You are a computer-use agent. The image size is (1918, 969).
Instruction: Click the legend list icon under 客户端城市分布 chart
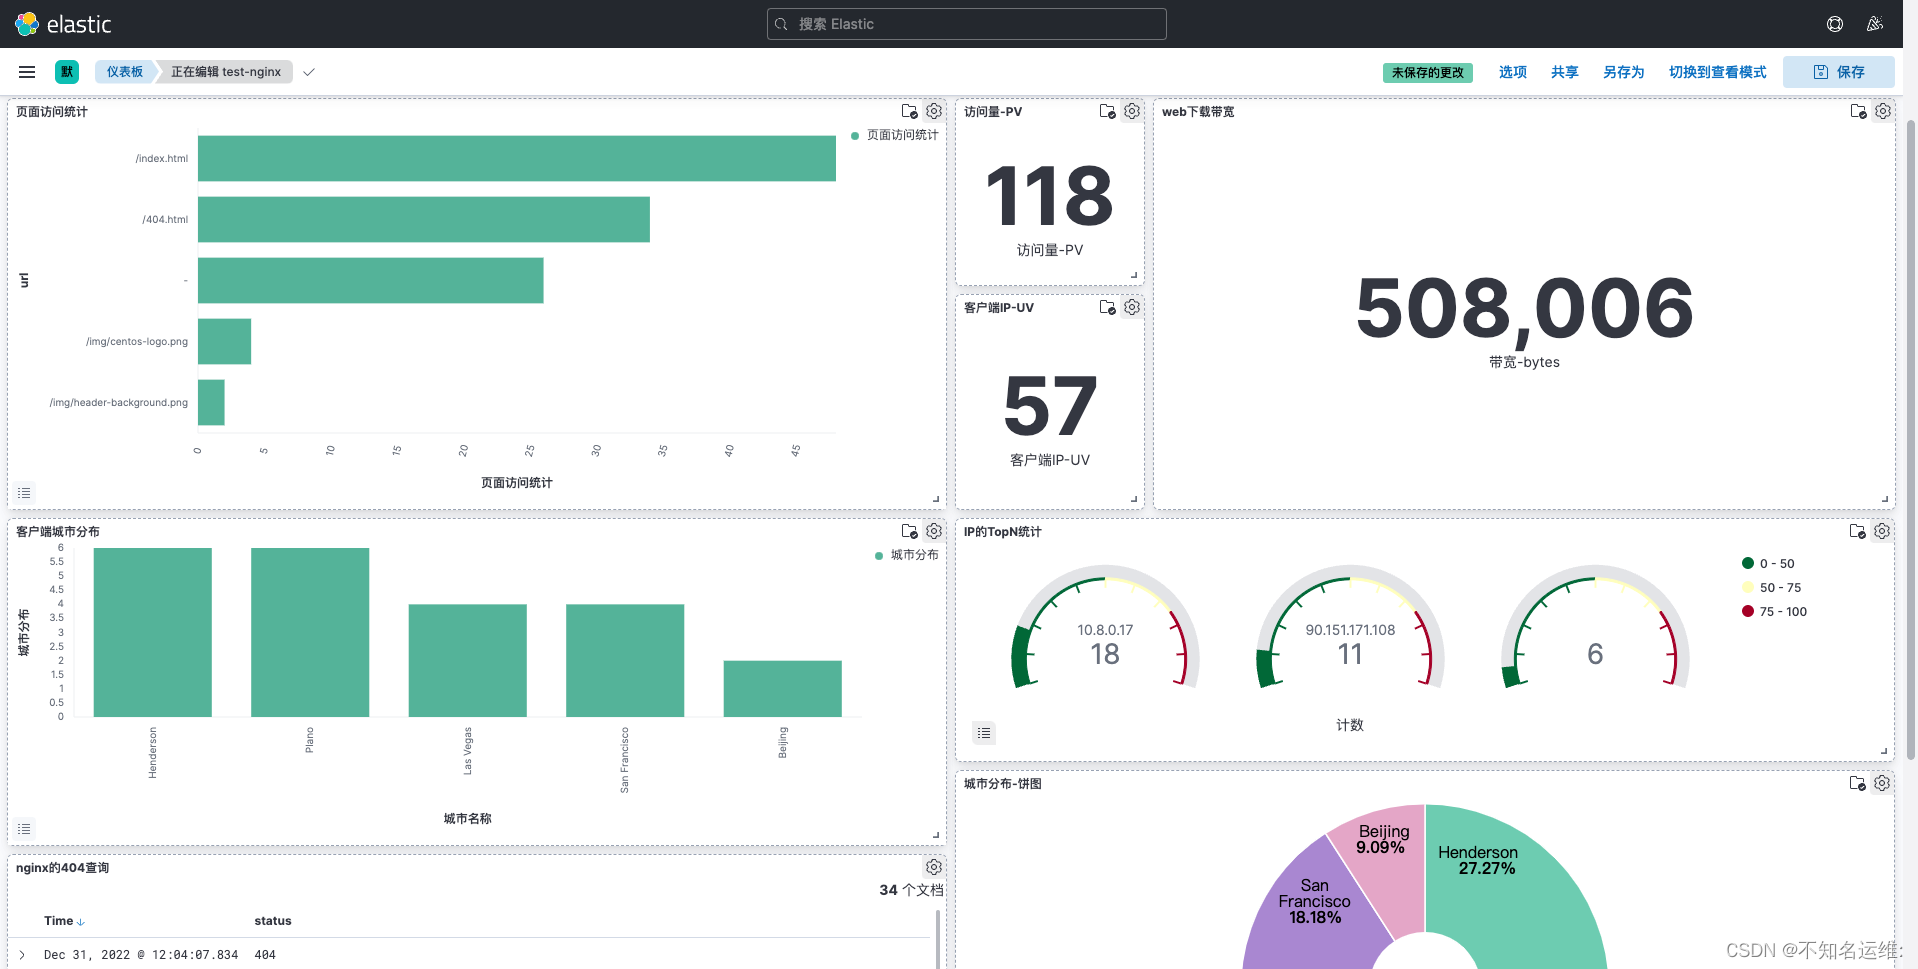[x=24, y=828]
